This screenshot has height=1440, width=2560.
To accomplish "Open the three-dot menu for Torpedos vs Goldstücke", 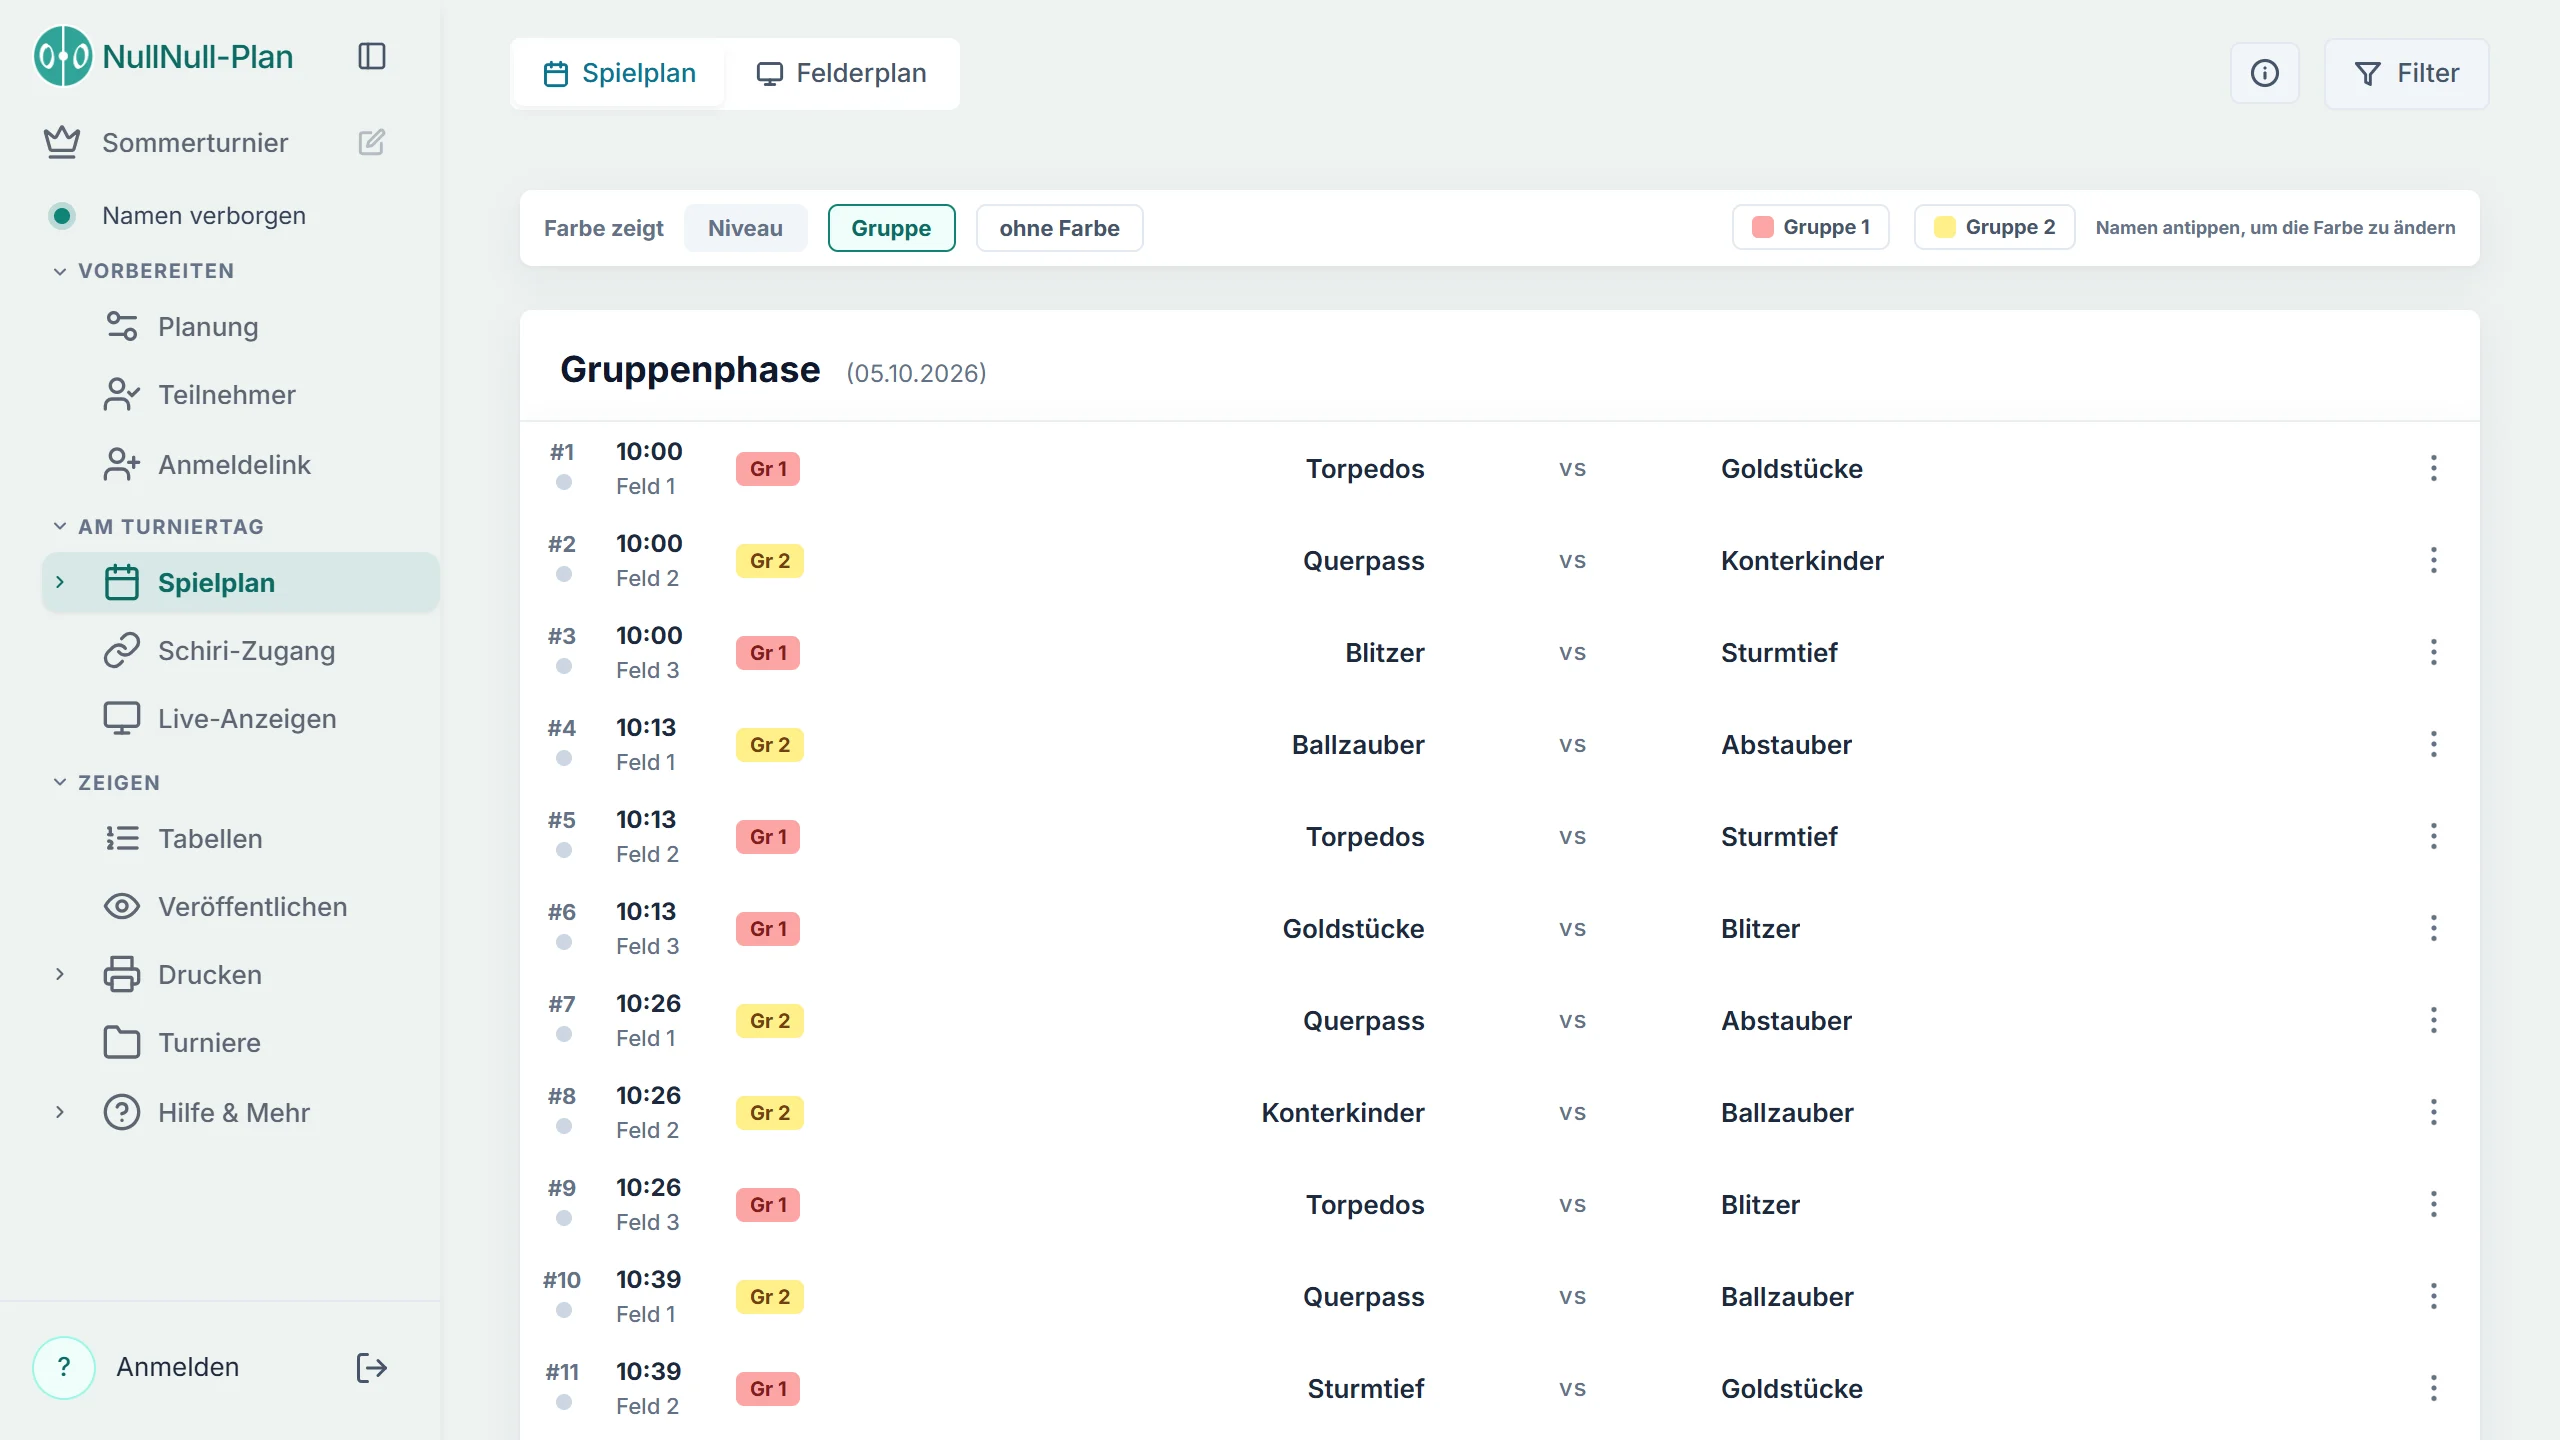I will coord(2434,468).
